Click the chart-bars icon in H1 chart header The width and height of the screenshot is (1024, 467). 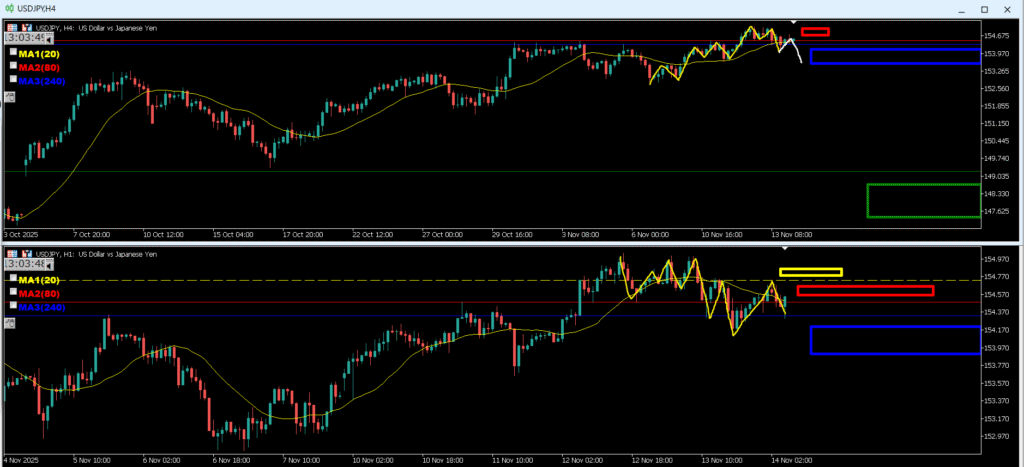pyautogui.click(x=25, y=254)
